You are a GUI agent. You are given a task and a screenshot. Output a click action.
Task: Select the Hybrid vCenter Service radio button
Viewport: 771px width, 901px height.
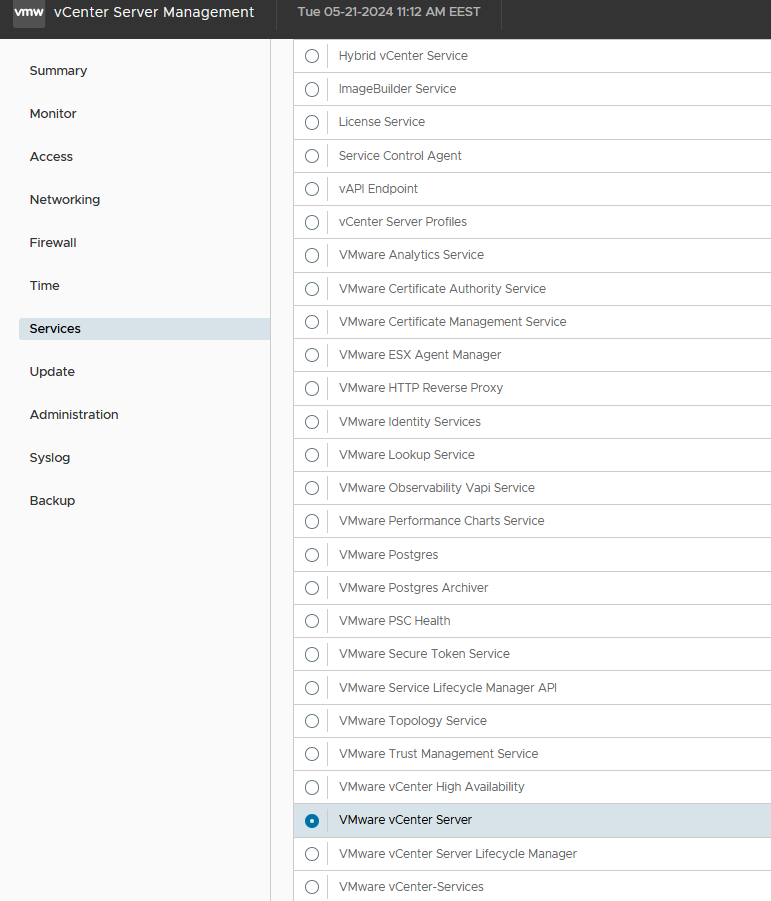pos(312,56)
